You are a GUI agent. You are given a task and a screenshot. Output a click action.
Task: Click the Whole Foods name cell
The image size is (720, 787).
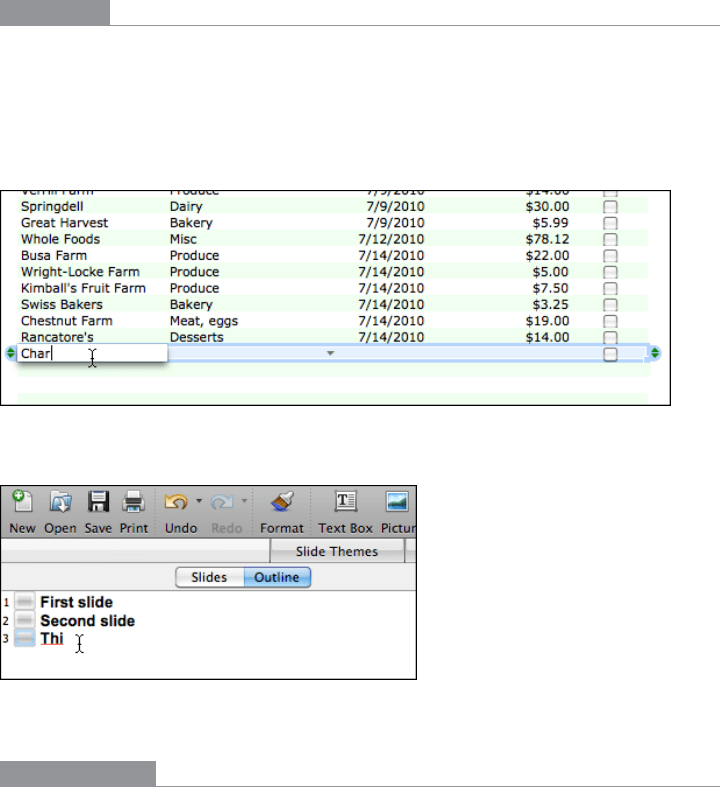click(x=60, y=239)
